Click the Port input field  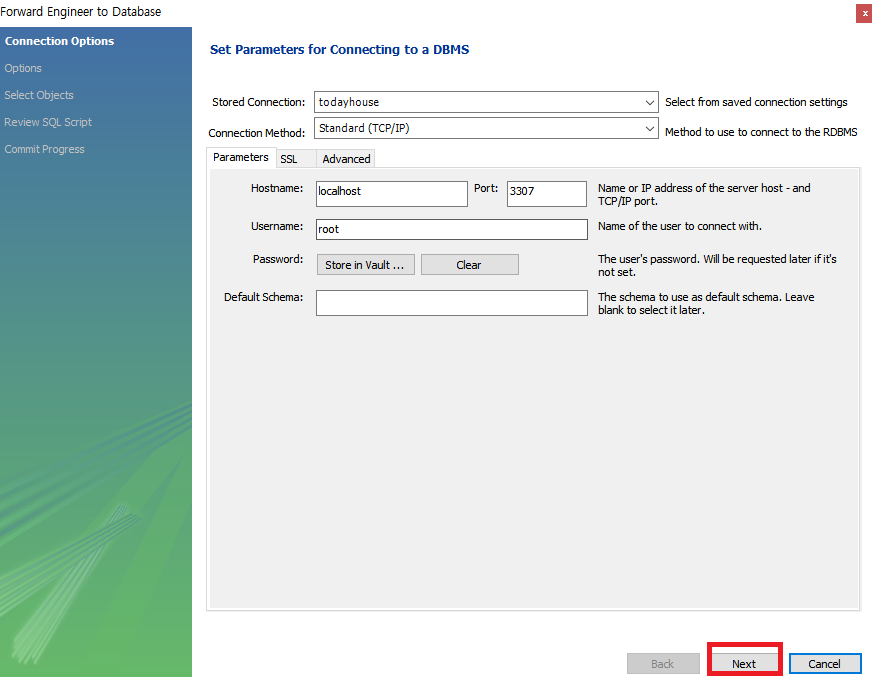pos(547,194)
